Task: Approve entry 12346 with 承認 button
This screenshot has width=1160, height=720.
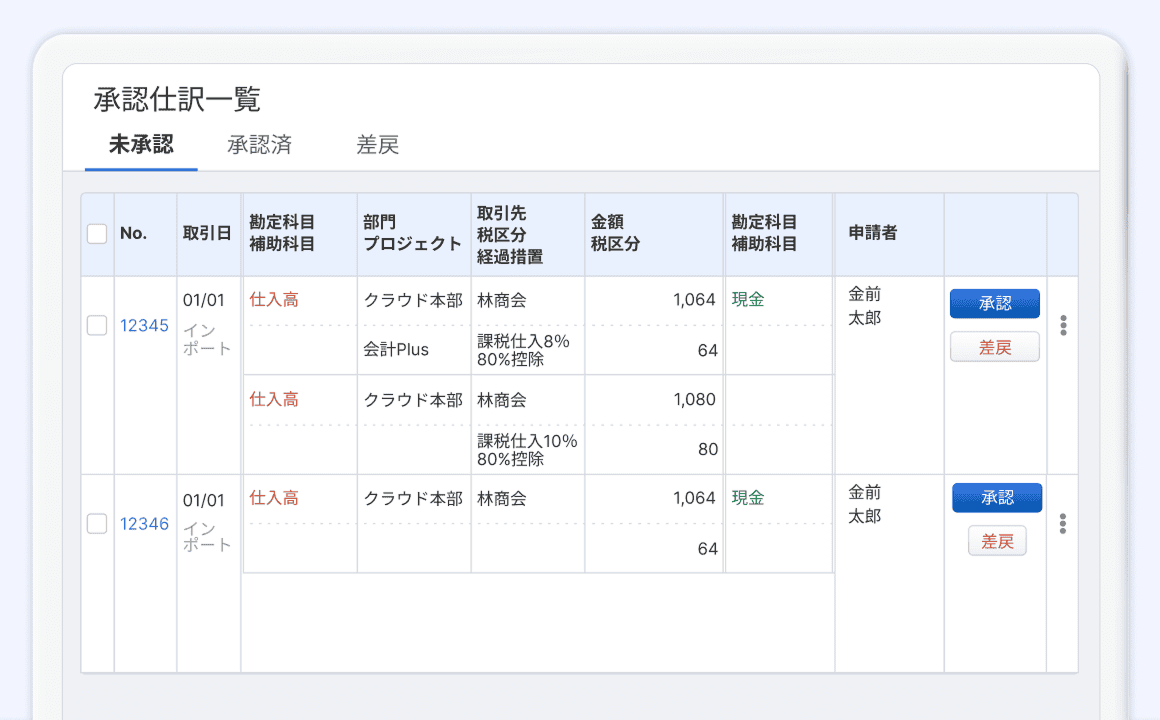Action: (996, 498)
